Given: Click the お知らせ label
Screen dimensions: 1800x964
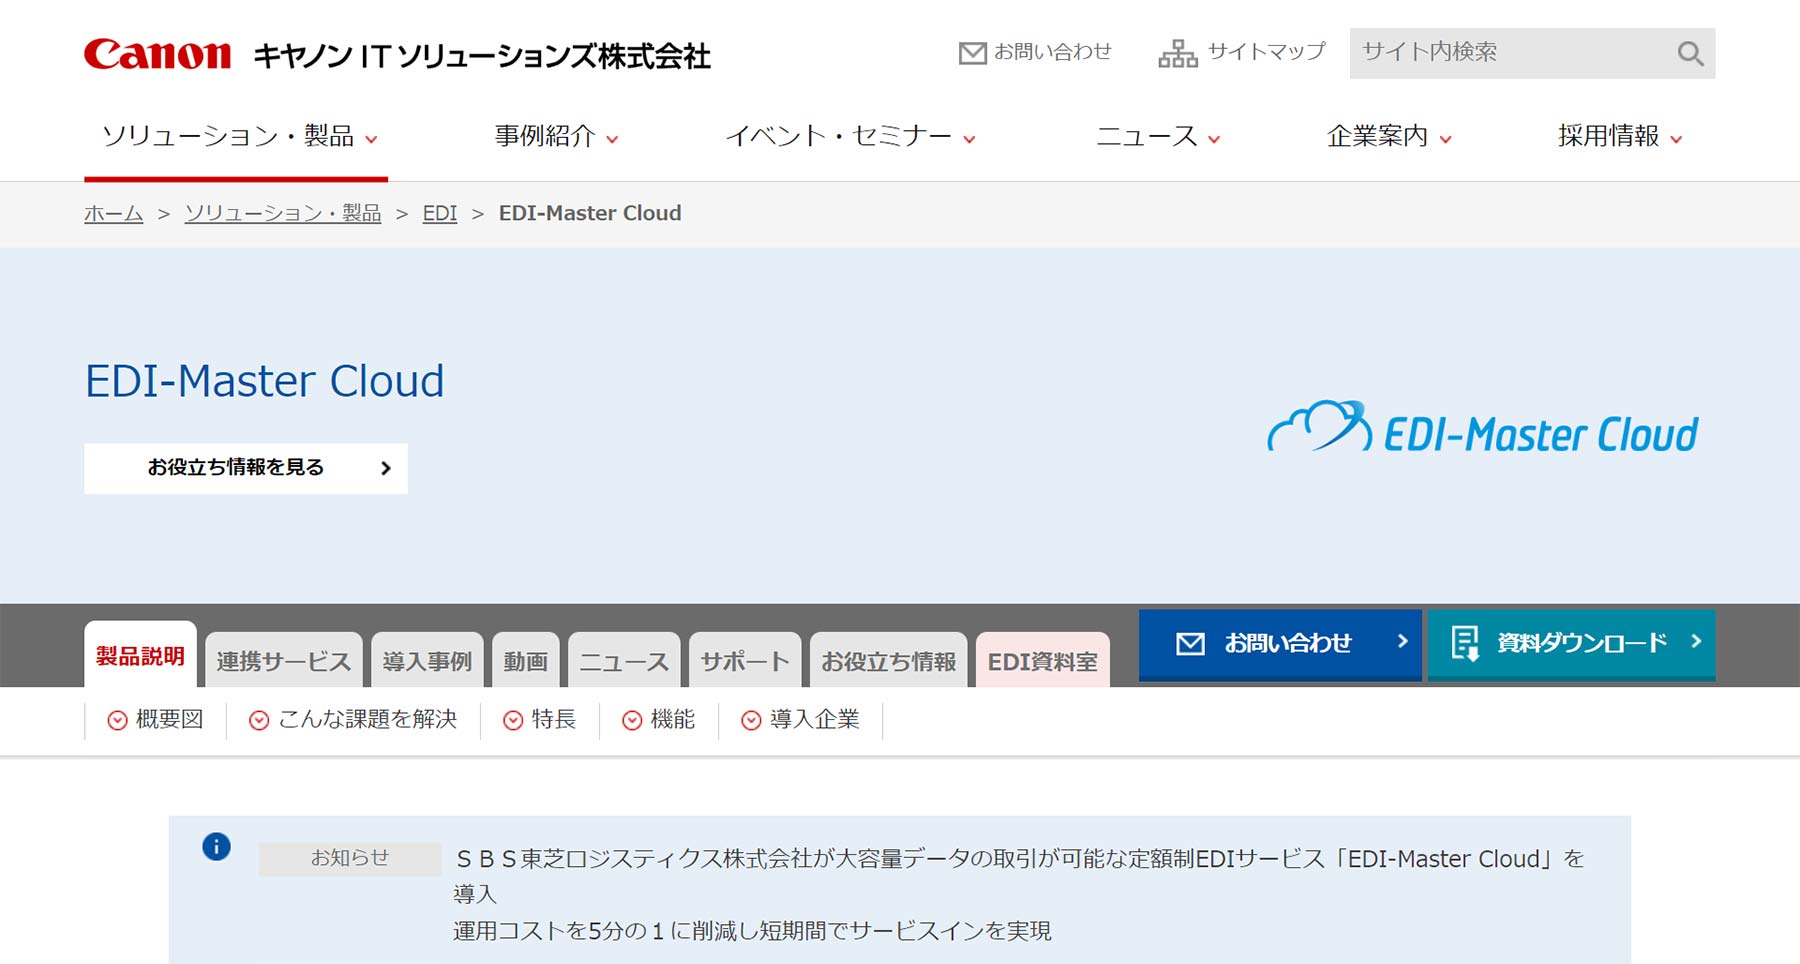Looking at the screenshot, I should tap(350, 858).
